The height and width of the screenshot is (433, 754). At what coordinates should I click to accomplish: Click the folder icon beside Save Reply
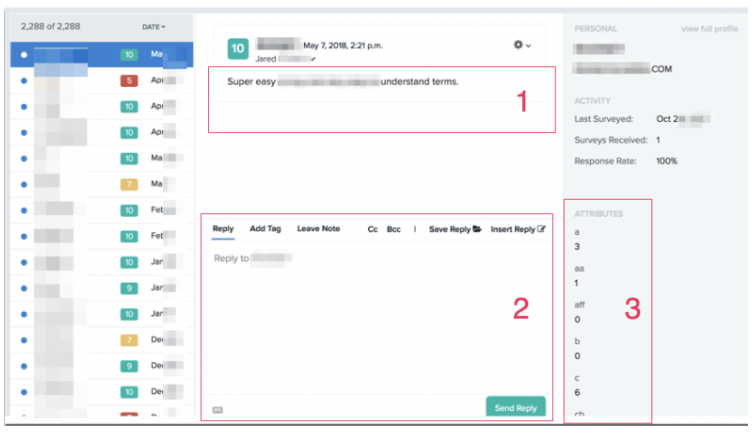point(477,229)
